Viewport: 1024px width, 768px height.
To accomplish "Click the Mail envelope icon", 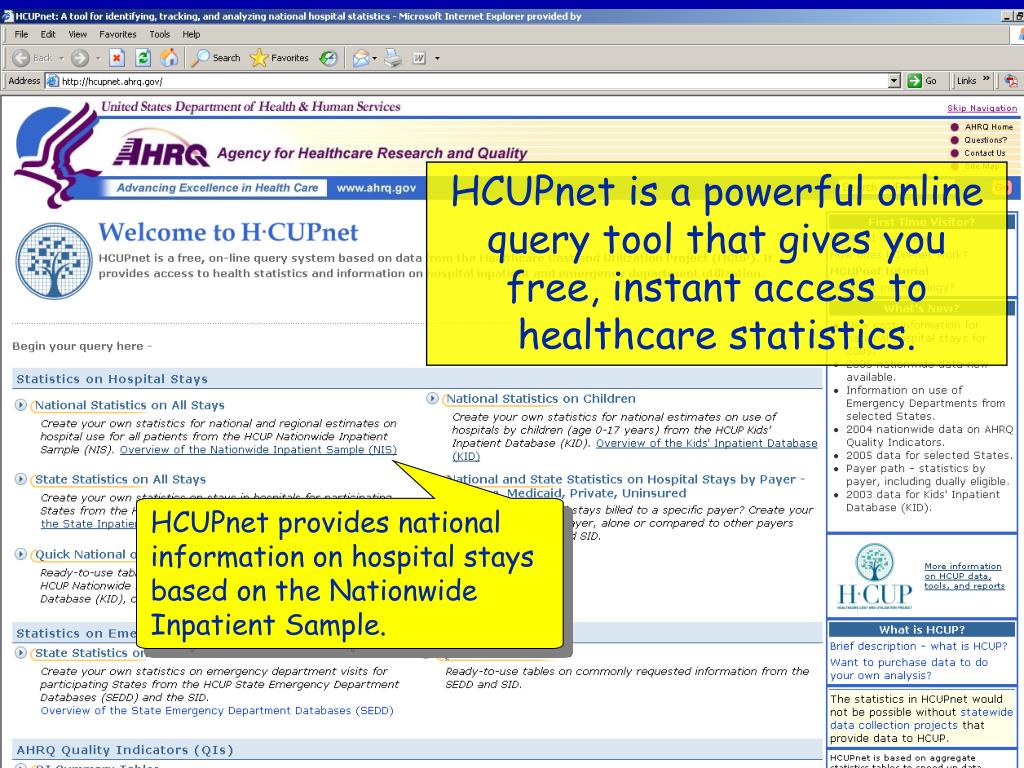I will tap(360, 58).
